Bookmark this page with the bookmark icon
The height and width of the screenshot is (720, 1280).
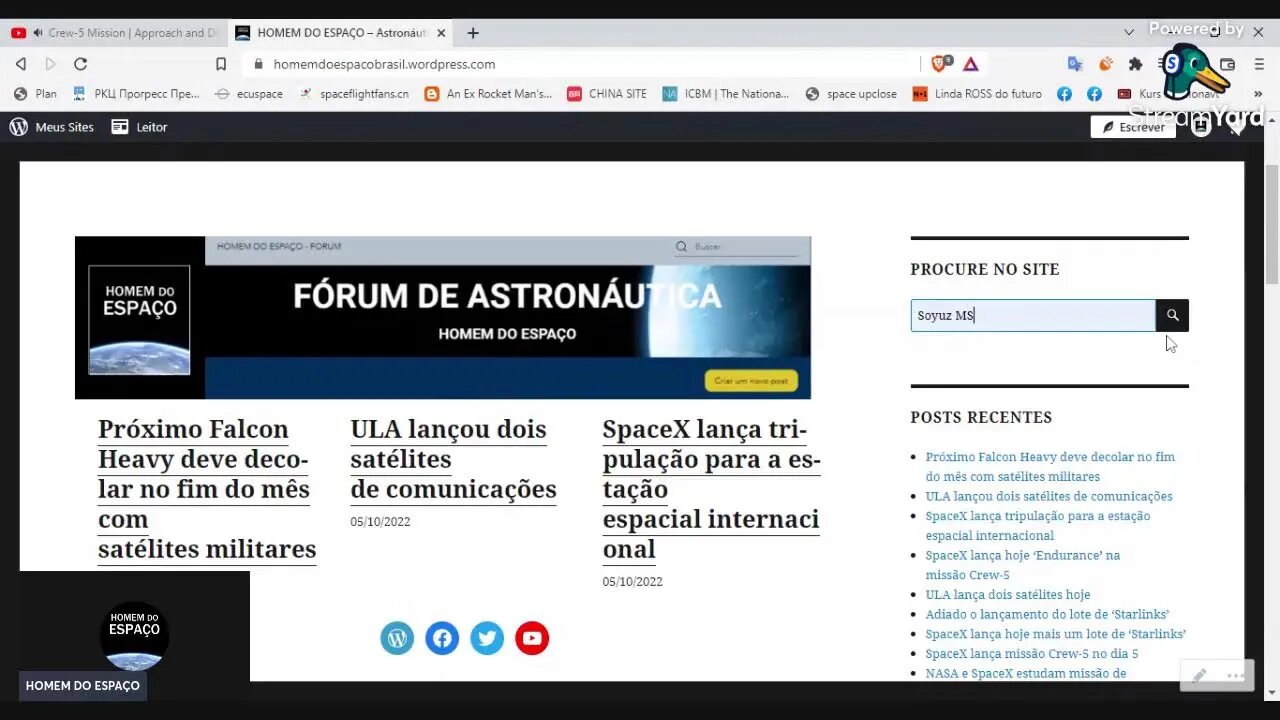pyautogui.click(x=221, y=64)
